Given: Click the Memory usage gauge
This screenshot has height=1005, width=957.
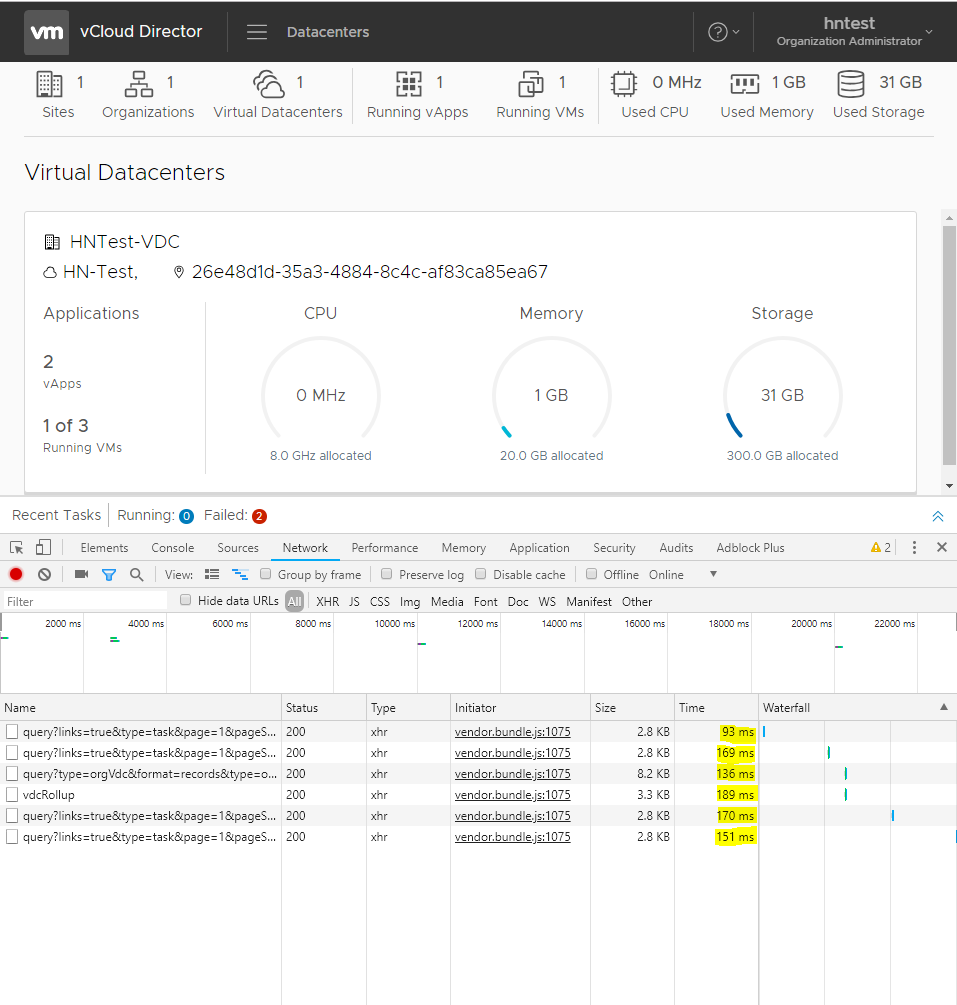Looking at the screenshot, I should (552, 390).
